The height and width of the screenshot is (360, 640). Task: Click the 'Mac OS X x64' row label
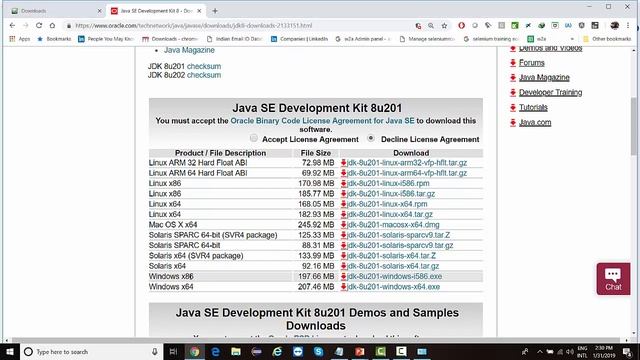point(173,224)
